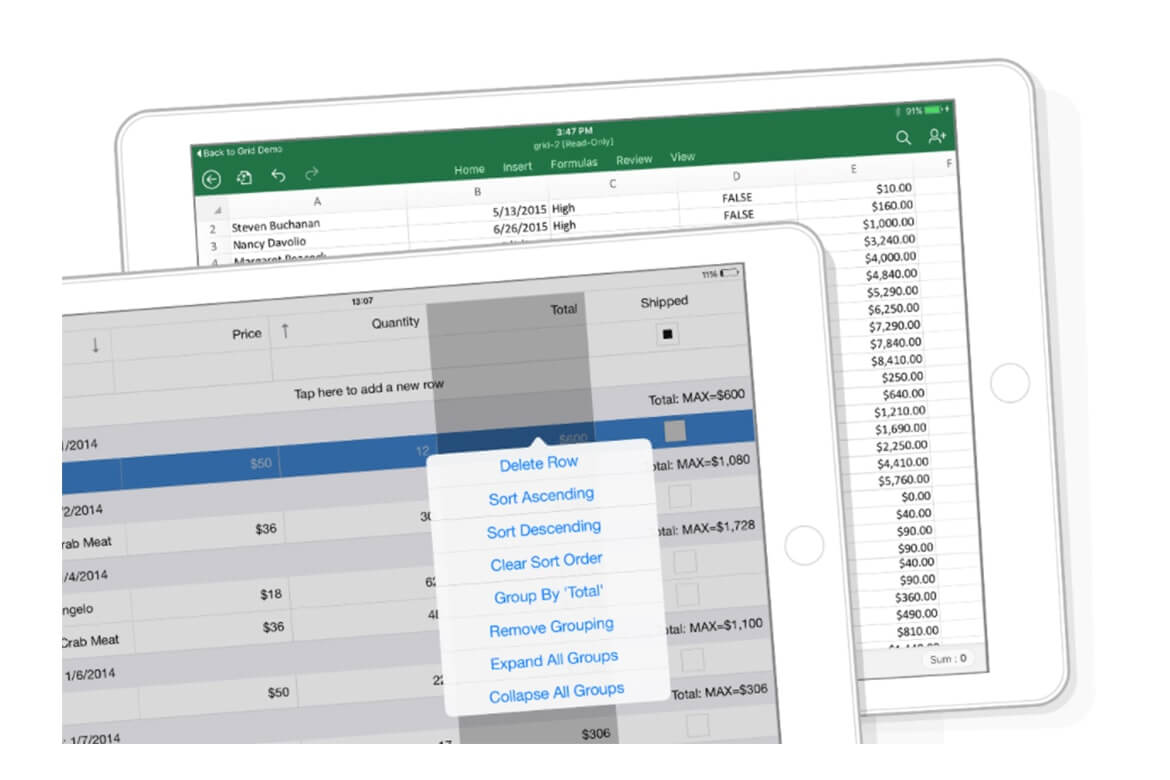Open search with the magnifying glass icon

[x=903, y=138]
